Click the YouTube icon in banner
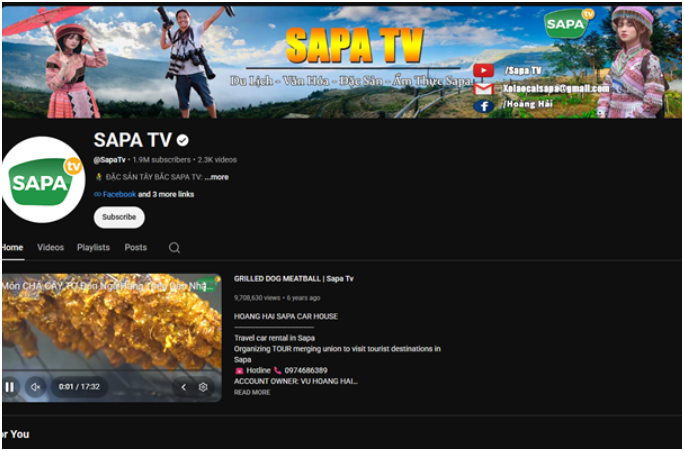Screen dimensions: 684x451 (x=483, y=70)
